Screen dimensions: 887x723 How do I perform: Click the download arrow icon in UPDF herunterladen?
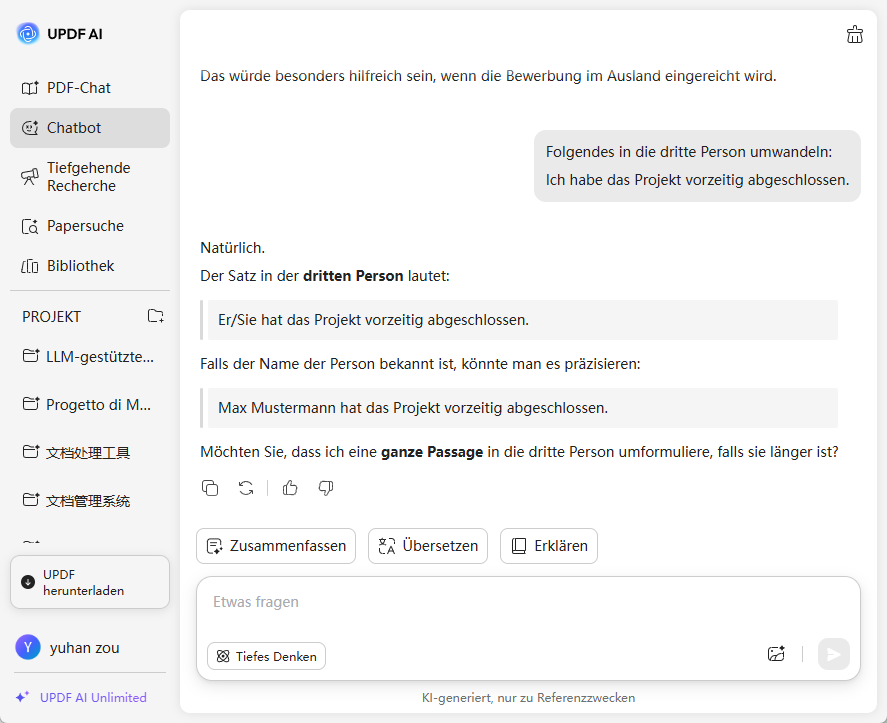pos(28,582)
